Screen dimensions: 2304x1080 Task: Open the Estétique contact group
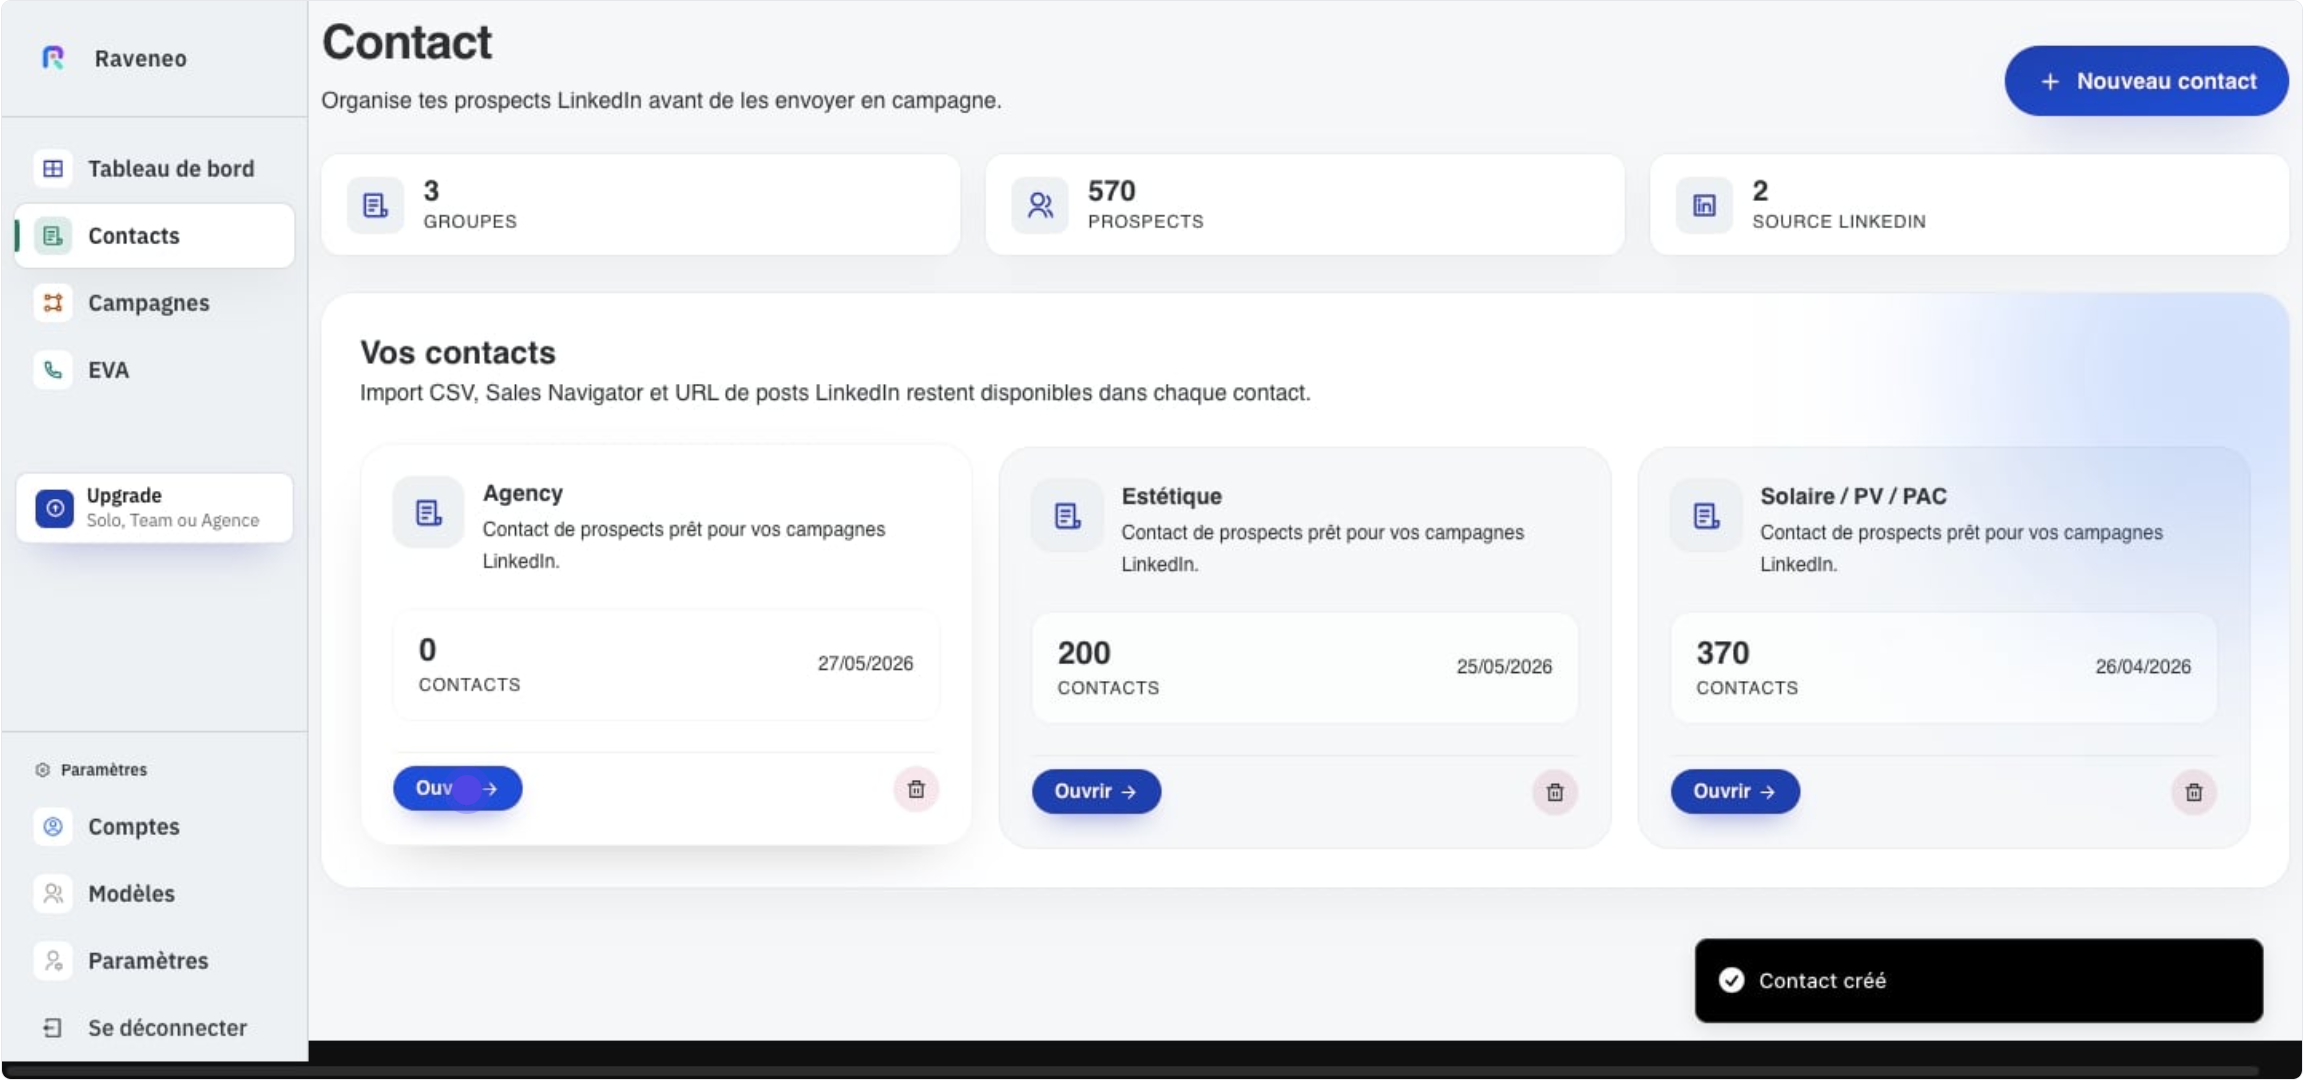1096,792
